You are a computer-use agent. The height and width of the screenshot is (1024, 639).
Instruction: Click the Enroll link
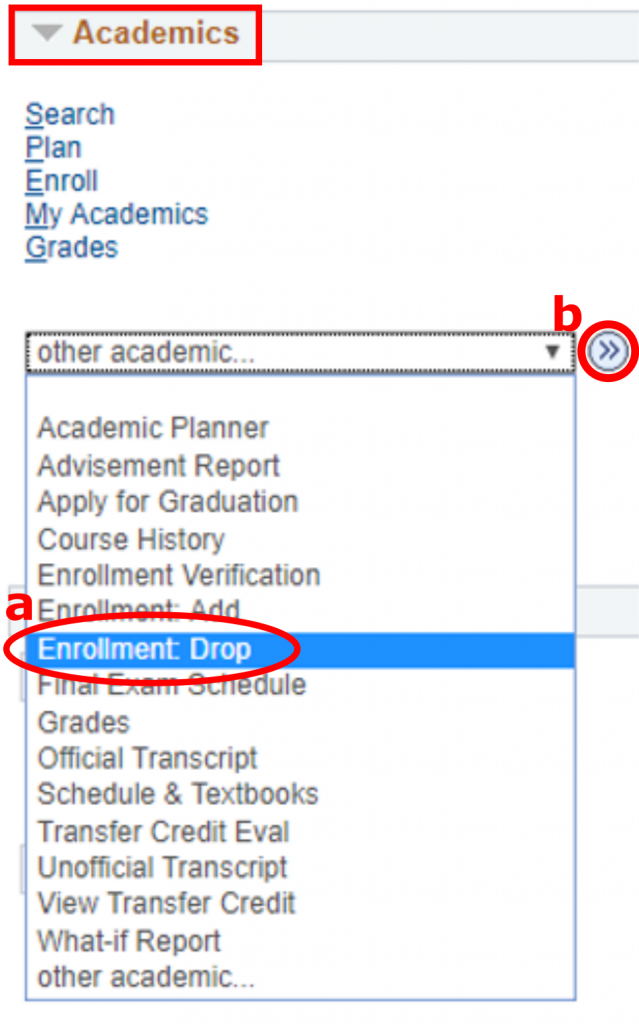[x=62, y=181]
